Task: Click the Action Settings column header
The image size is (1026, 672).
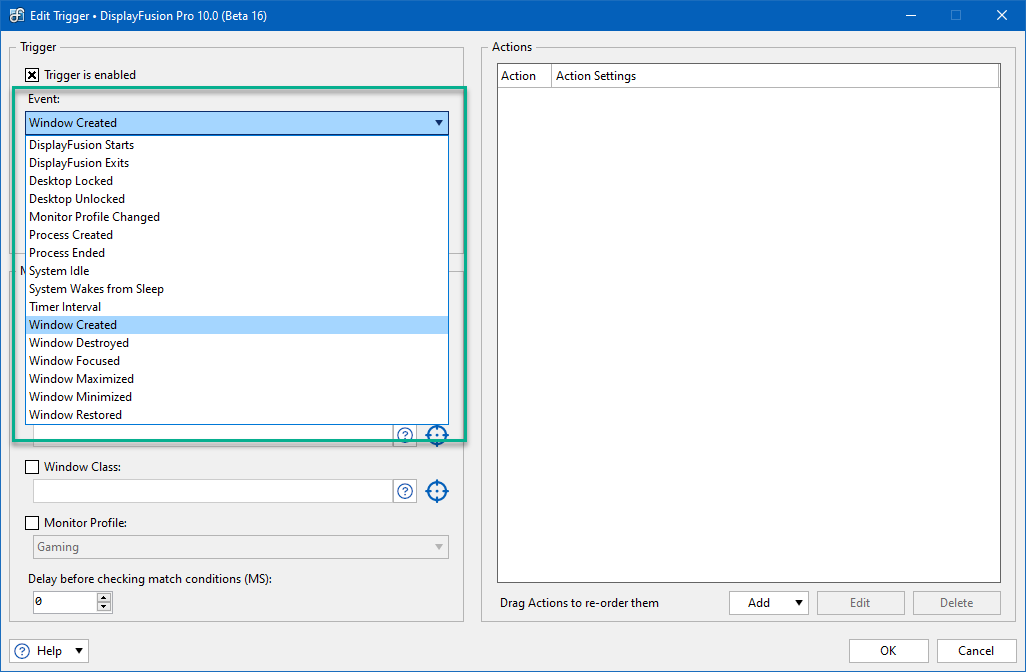Action: [775, 76]
